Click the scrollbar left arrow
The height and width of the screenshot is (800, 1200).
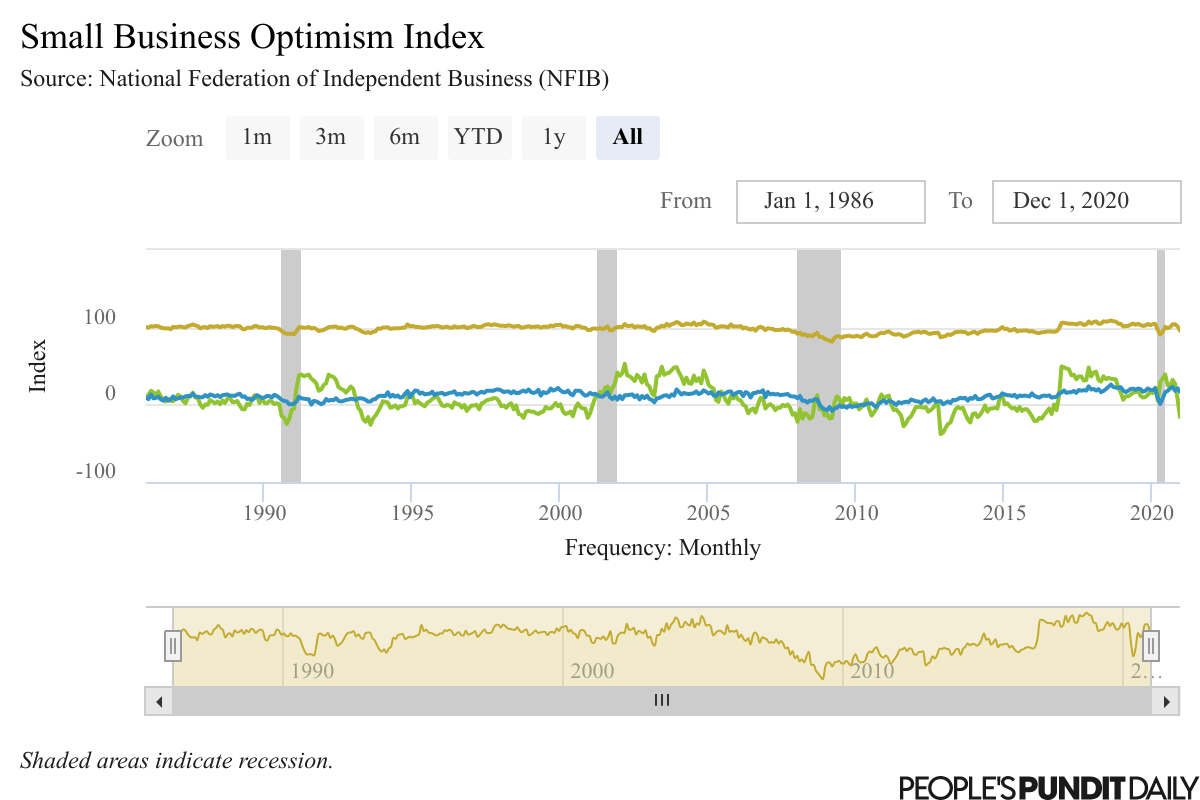[x=159, y=701]
